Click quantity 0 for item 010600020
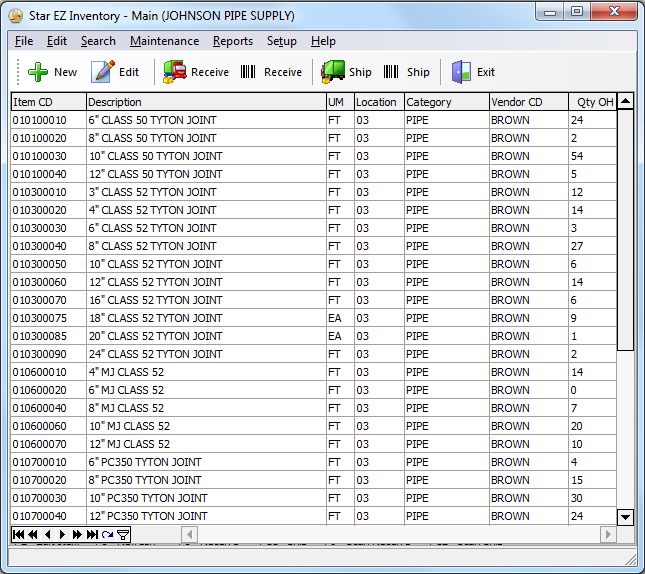Viewport: 645px width, 574px height. coord(573,390)
